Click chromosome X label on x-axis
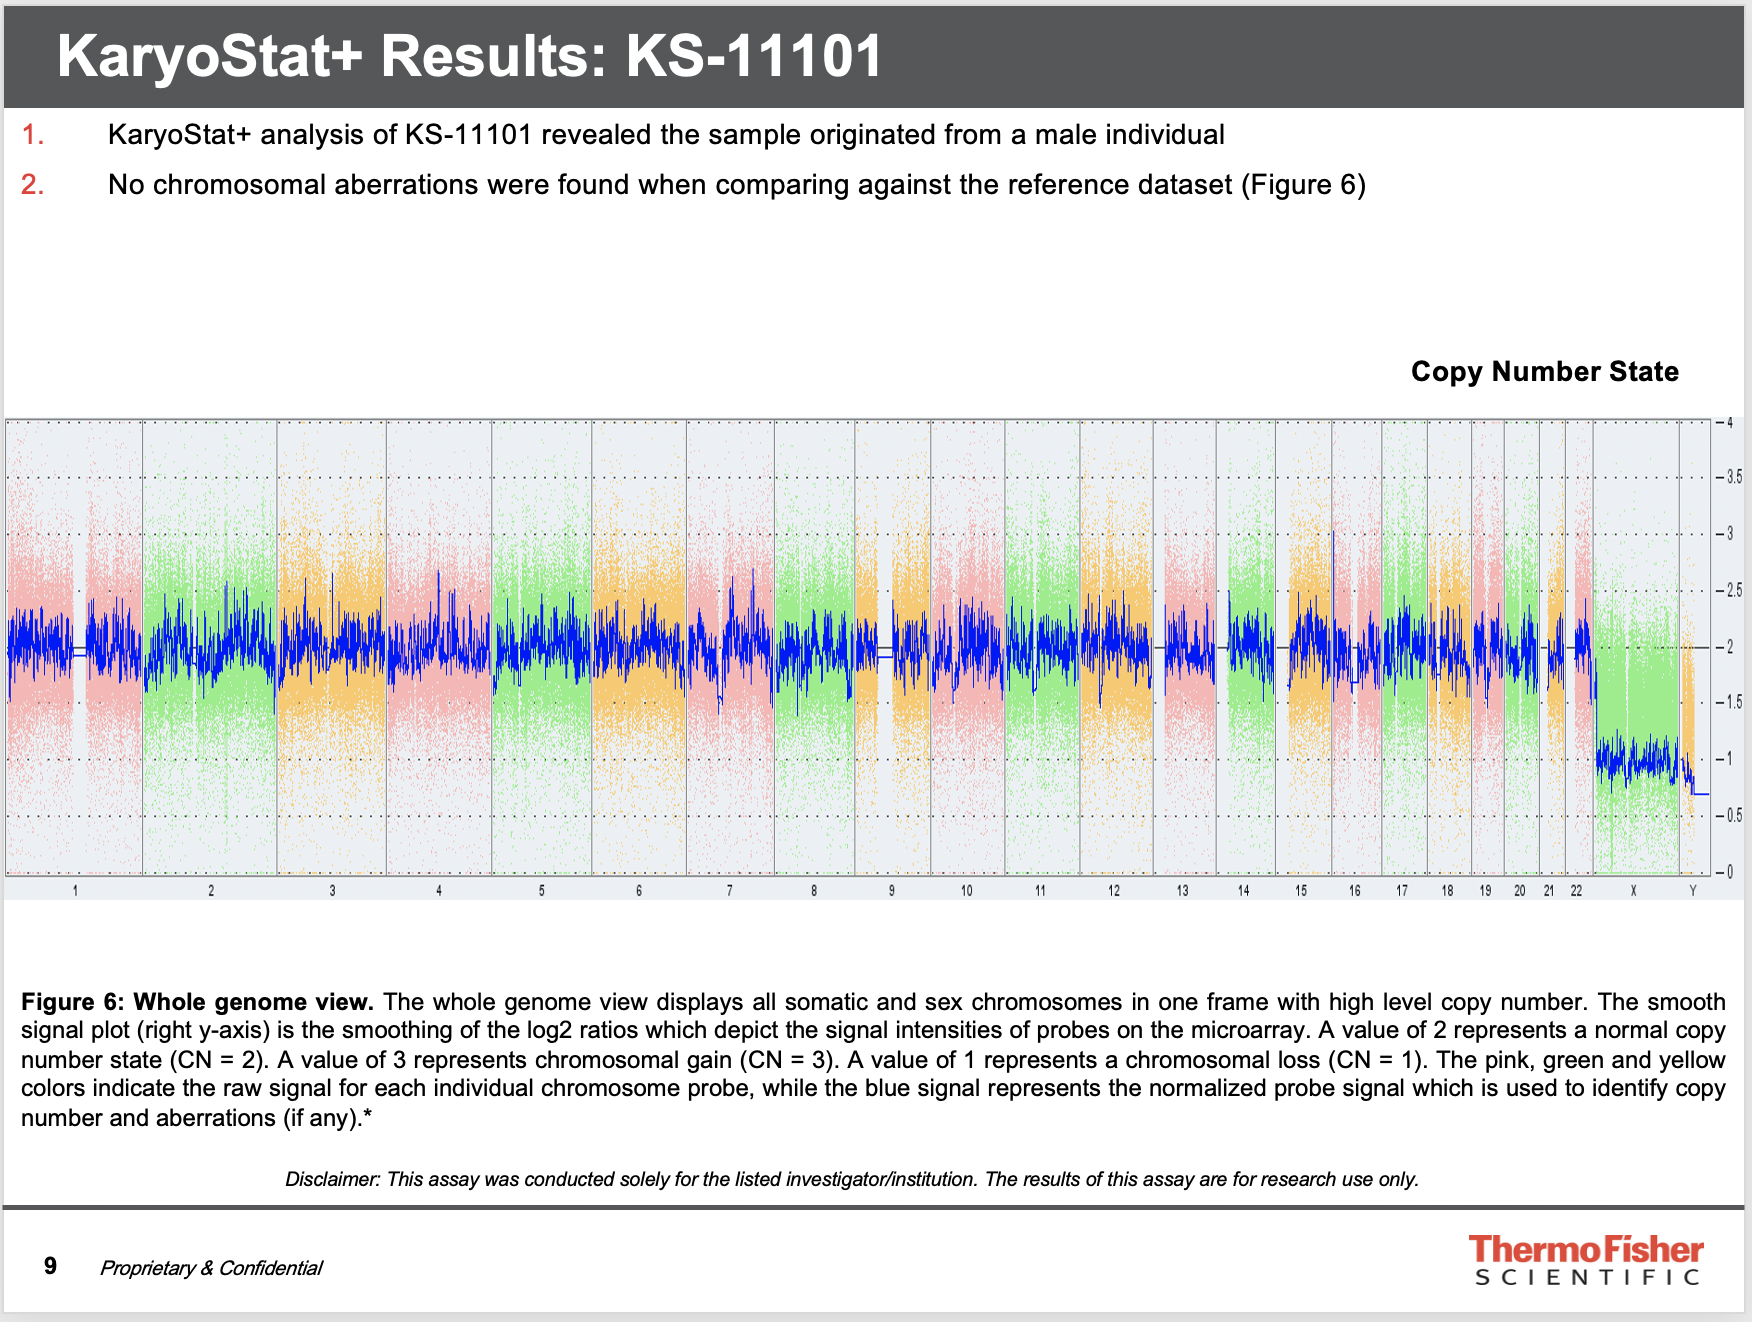 [1634, 890]
